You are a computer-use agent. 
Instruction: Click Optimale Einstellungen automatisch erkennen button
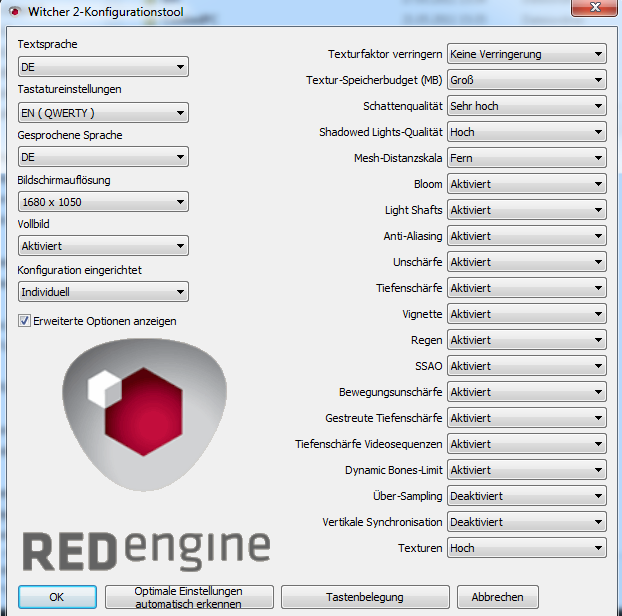[189, 597]
